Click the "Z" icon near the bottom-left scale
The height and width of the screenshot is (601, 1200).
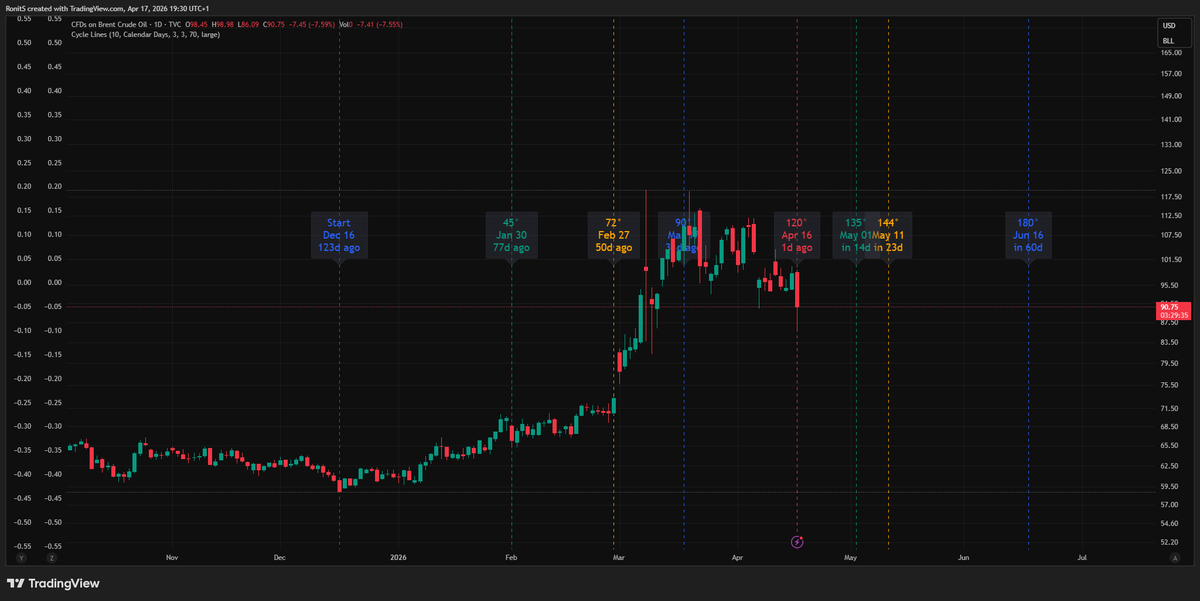[52, 557]
